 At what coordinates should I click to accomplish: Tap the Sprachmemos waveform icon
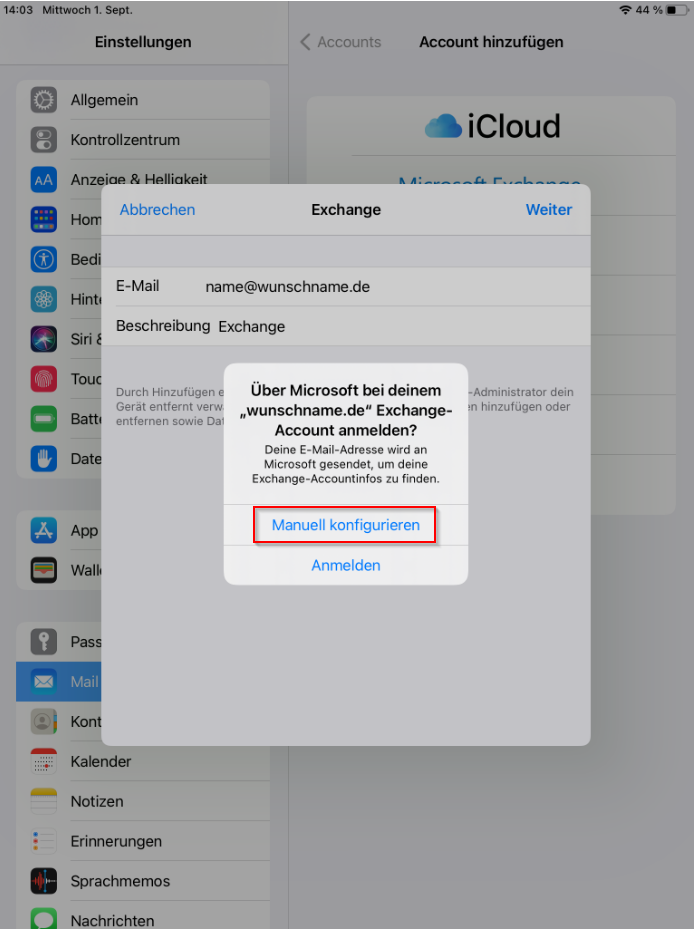coord(43,881)
